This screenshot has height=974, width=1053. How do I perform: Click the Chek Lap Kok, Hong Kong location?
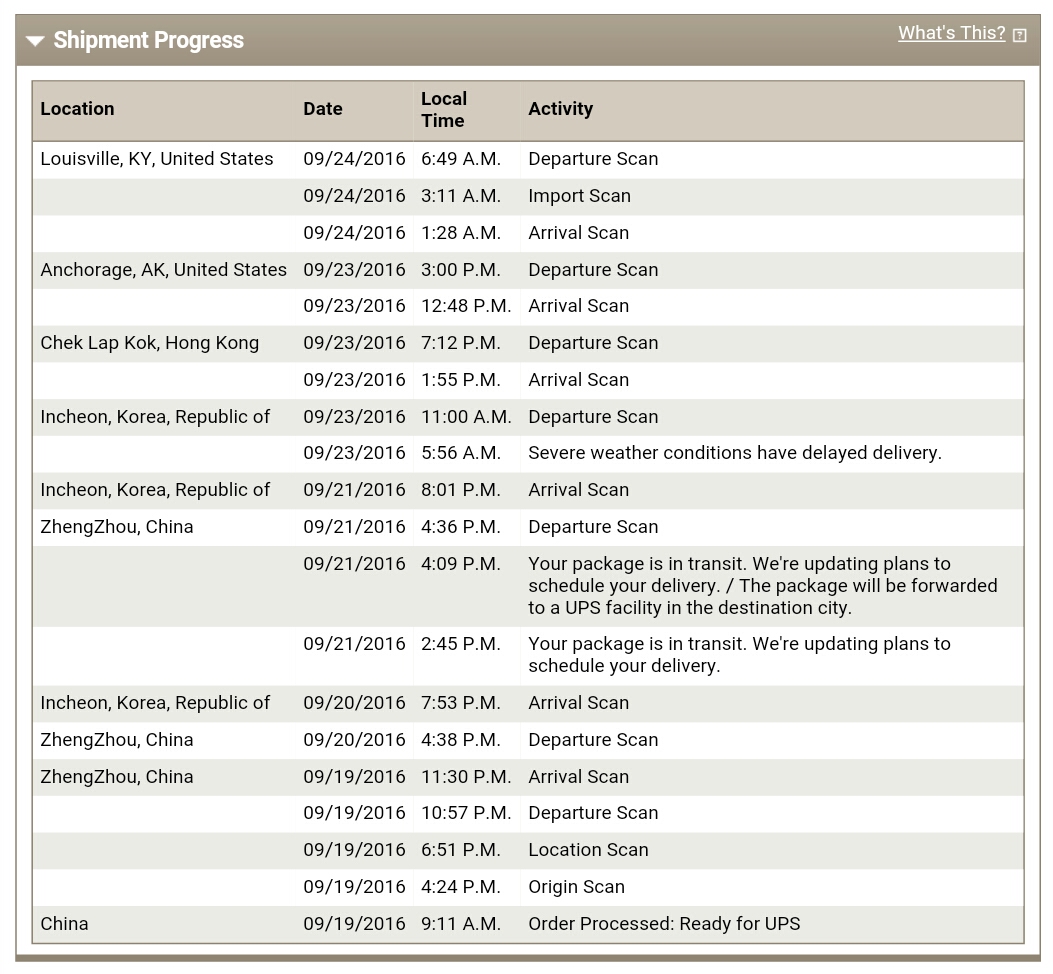[149, 343]
